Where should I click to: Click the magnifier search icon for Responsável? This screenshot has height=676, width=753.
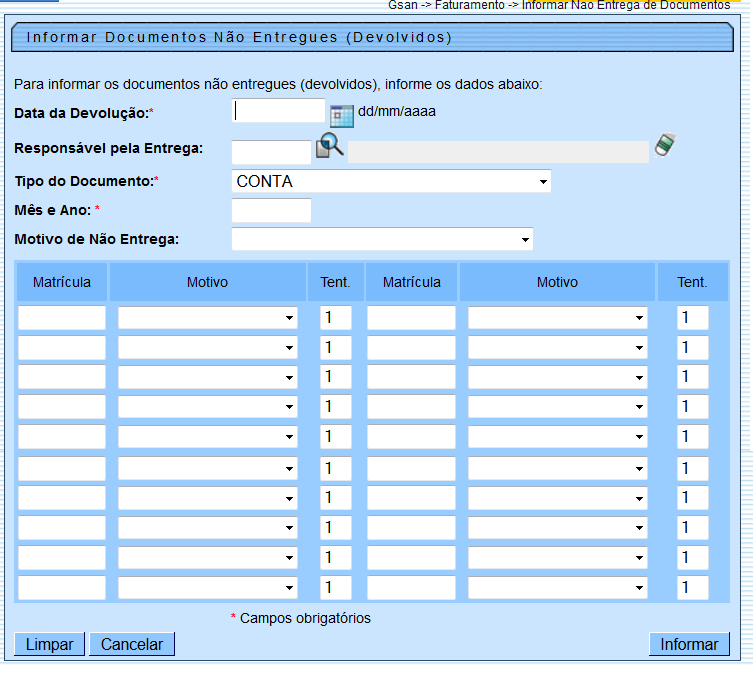(330, 147)
